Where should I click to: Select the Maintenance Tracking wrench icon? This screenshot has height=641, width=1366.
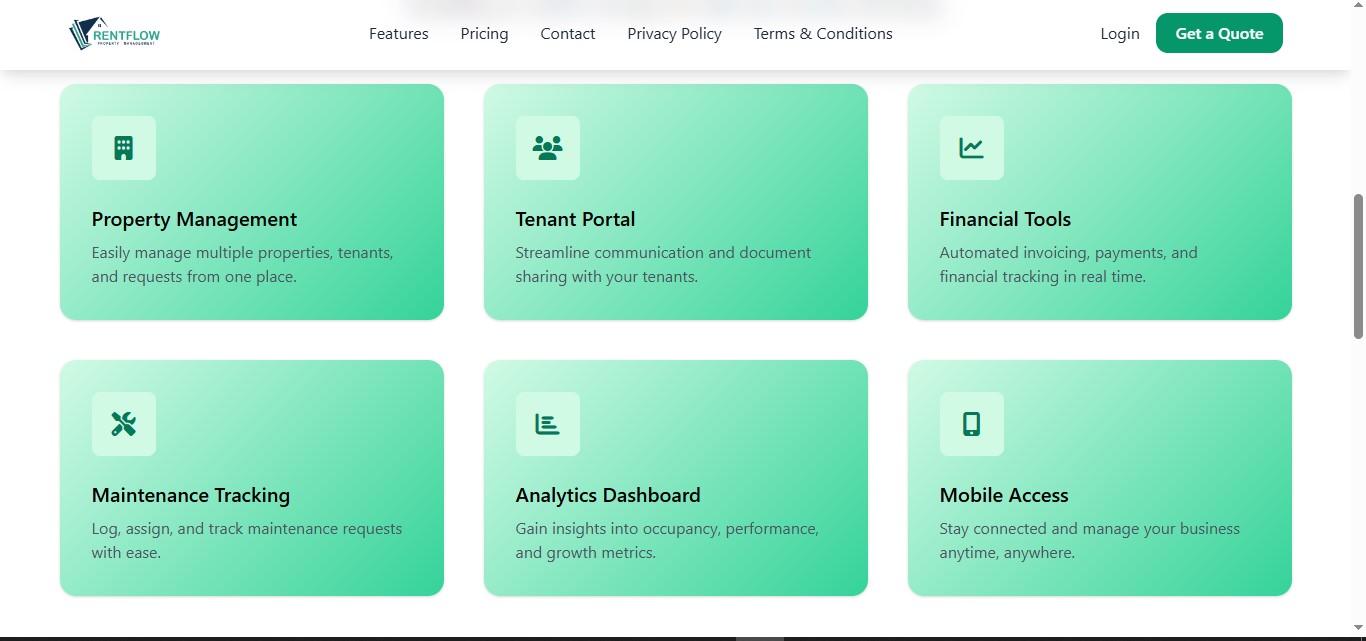[x=123, y=424]
